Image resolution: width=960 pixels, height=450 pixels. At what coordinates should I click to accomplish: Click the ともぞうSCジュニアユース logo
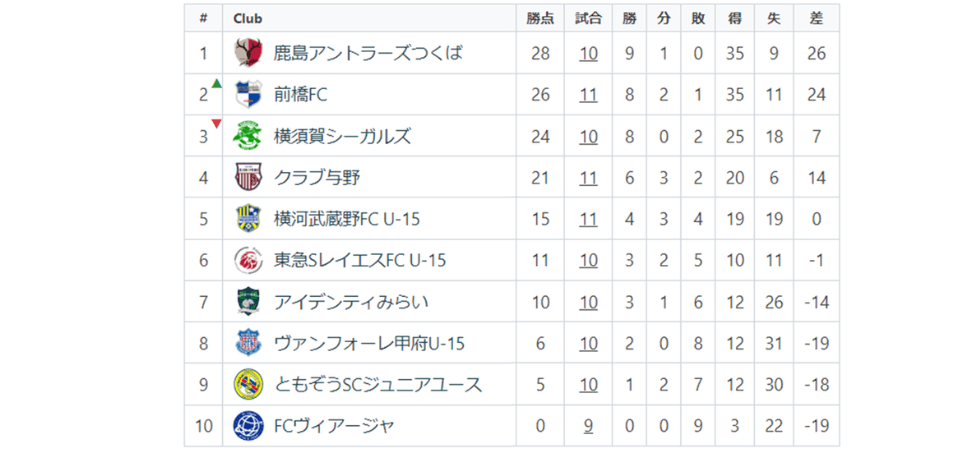248,385
